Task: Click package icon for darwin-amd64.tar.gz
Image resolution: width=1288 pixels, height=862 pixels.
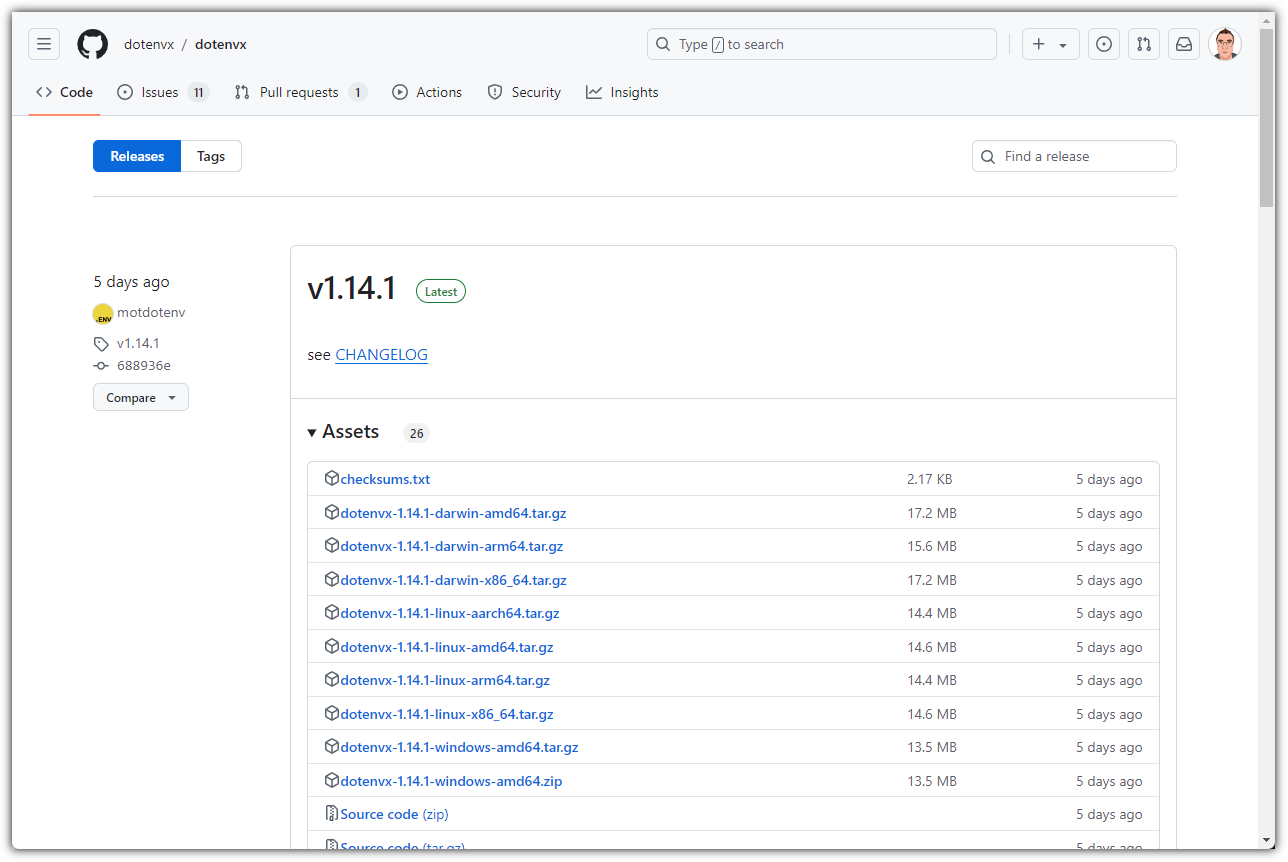Action: coord(332,512)
